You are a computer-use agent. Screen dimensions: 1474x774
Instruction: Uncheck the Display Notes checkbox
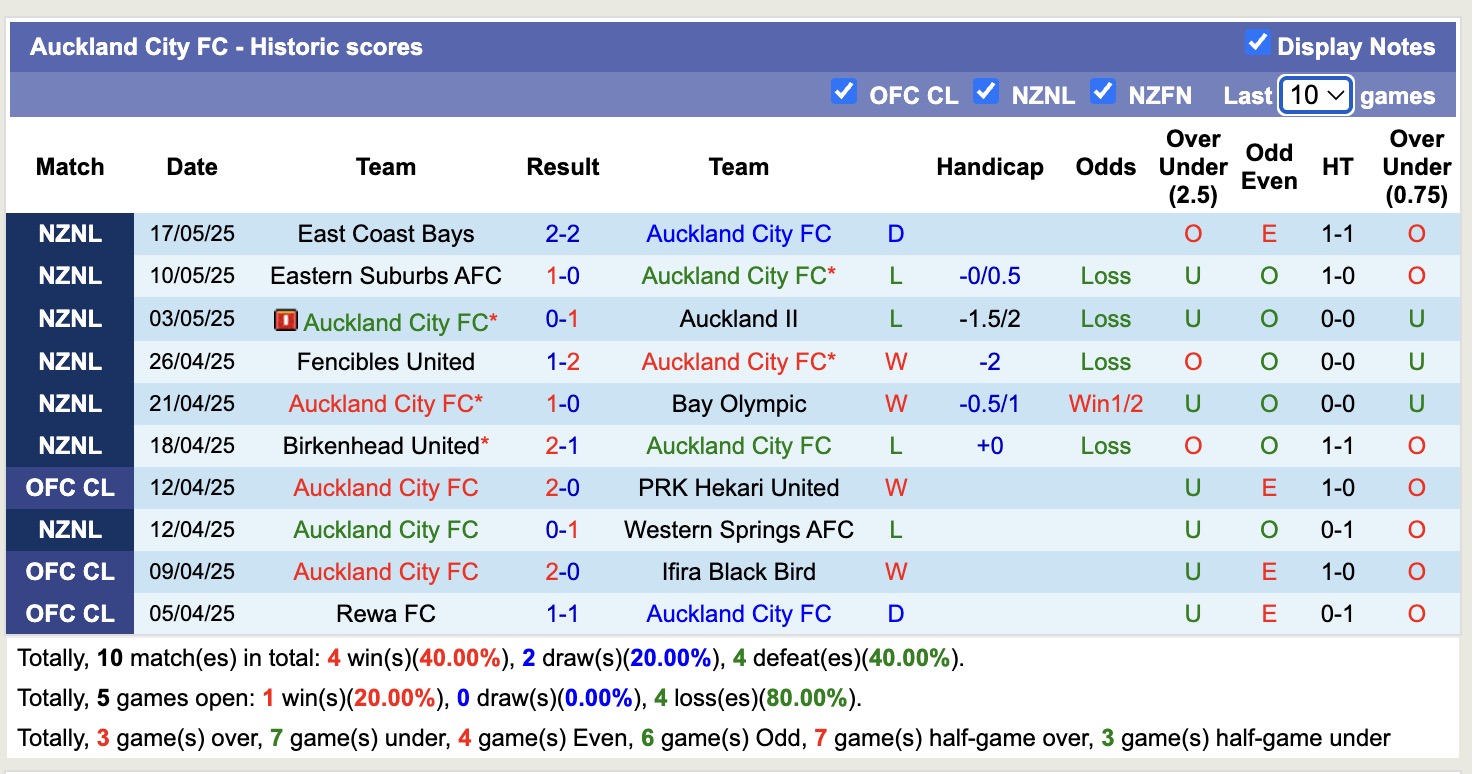(x=1260, y=44)
